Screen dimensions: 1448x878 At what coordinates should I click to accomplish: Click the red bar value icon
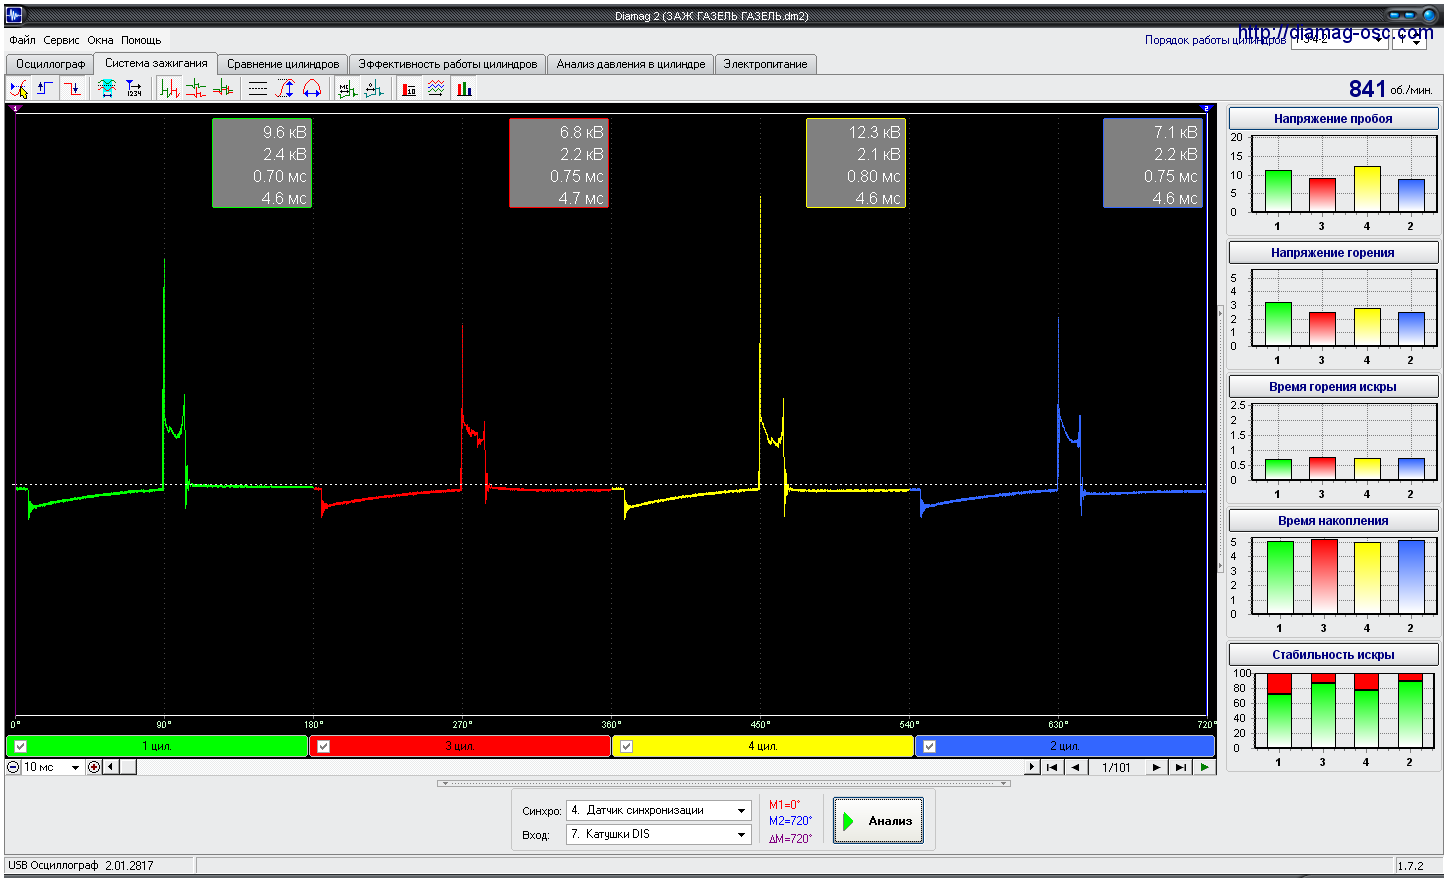point(409,89)
